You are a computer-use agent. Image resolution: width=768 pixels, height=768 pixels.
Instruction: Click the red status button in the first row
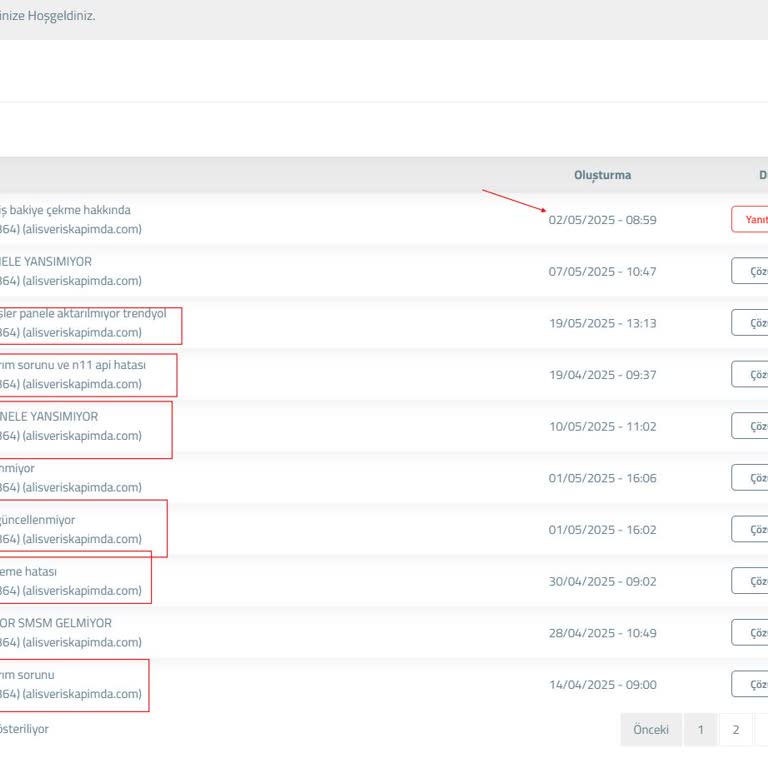(751, 220)
